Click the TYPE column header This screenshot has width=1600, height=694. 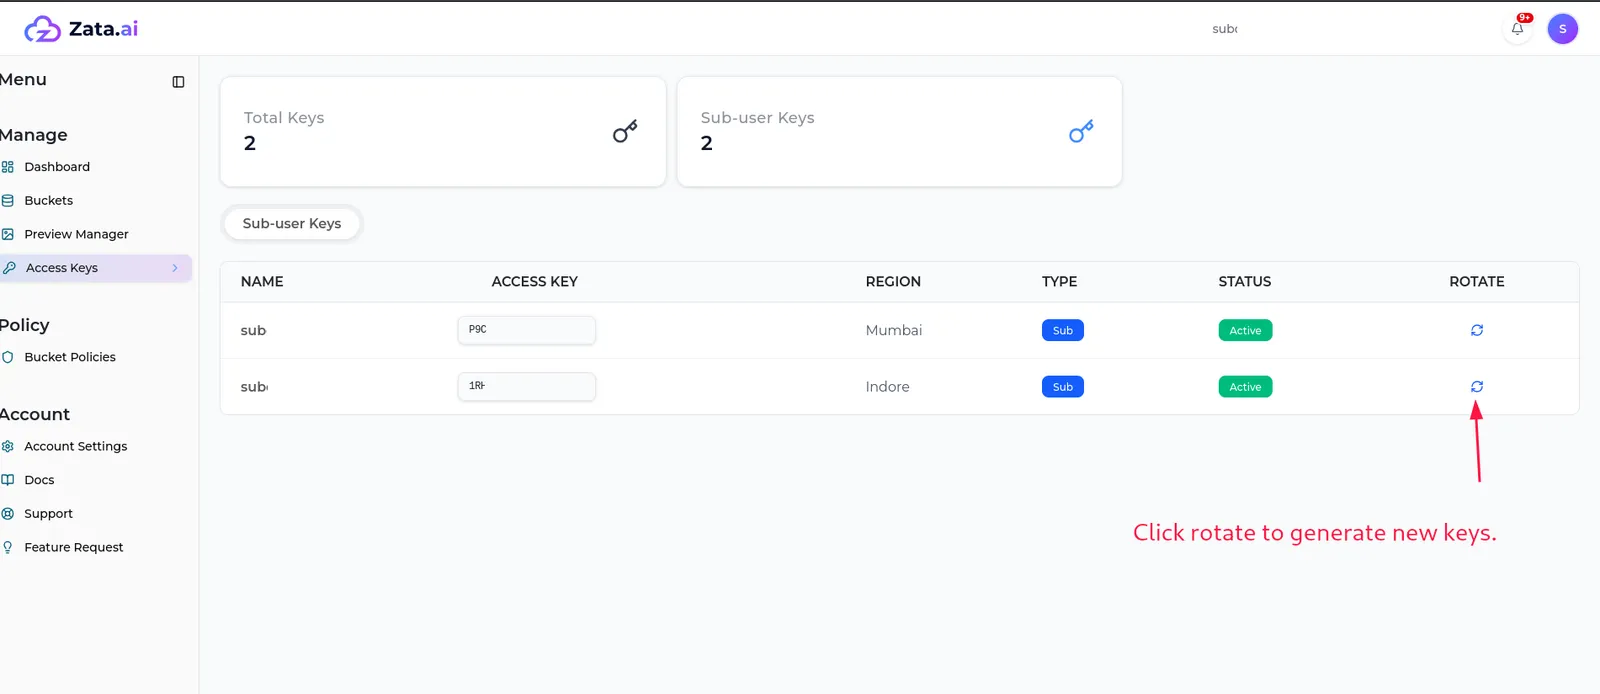pos(1060,282)
